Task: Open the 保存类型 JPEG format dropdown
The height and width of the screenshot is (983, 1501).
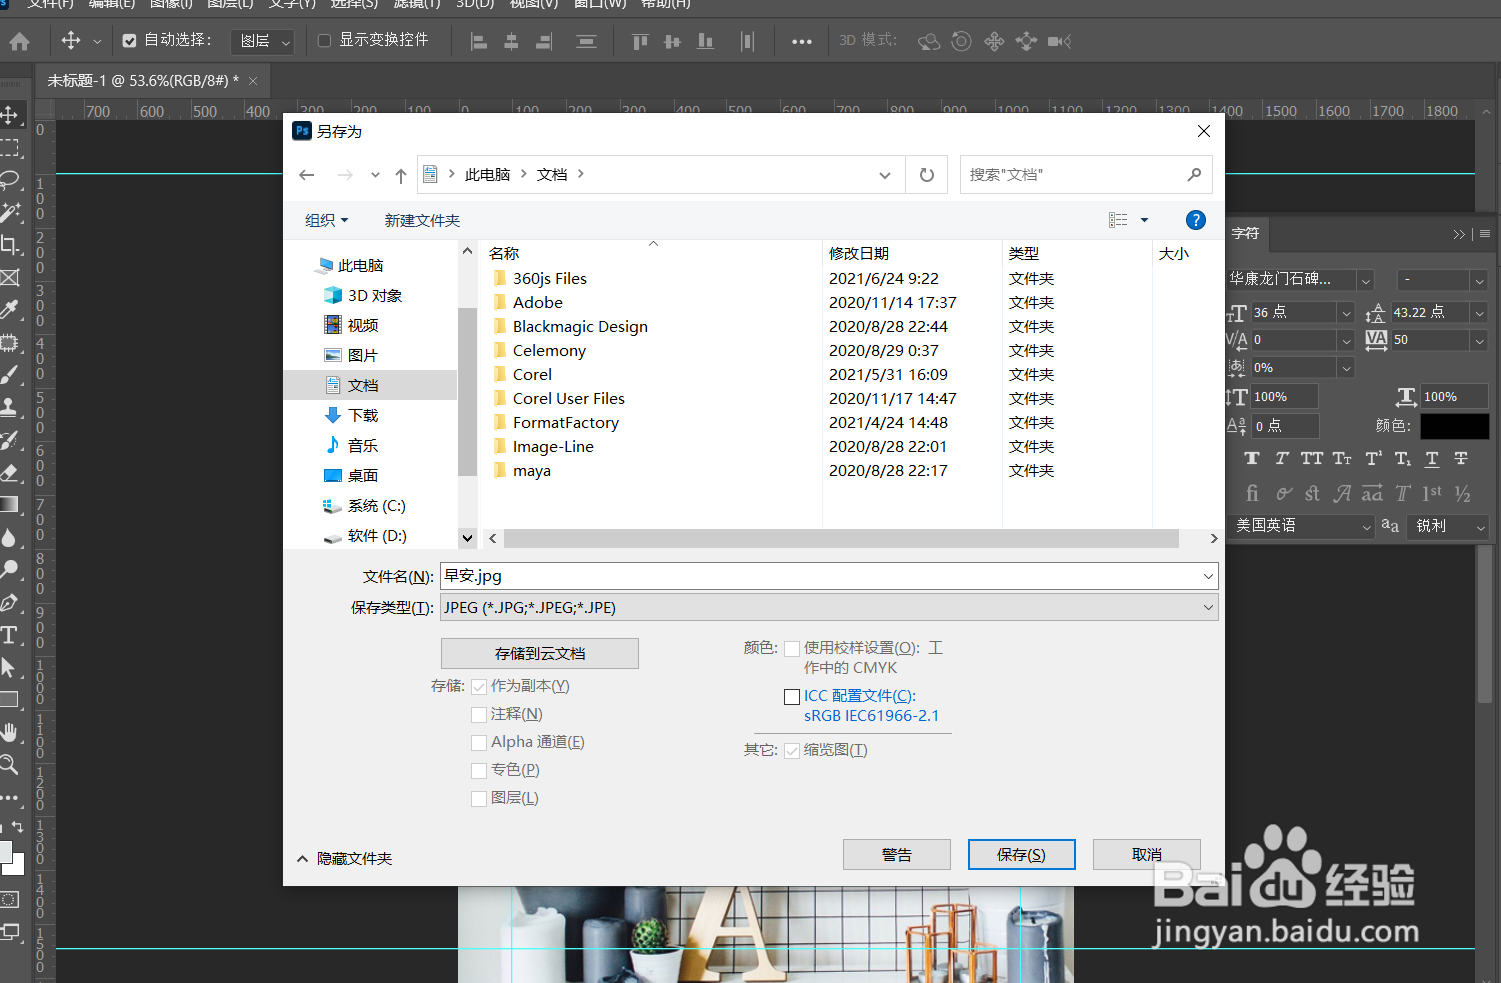Action: (x=829, y=607)
